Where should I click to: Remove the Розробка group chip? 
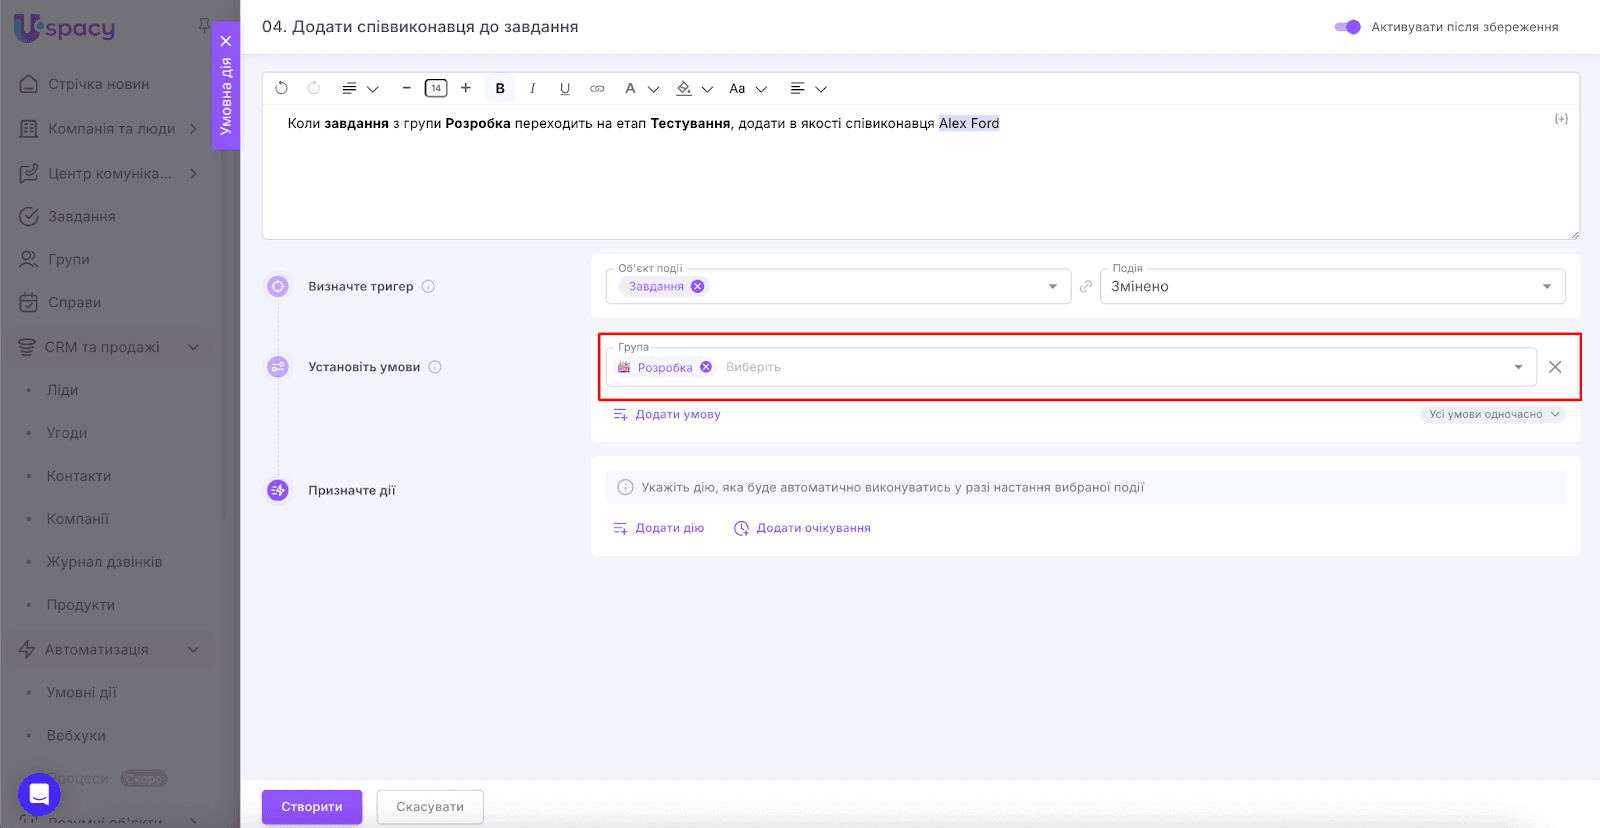pyautogui.click(x=706, y=367)
